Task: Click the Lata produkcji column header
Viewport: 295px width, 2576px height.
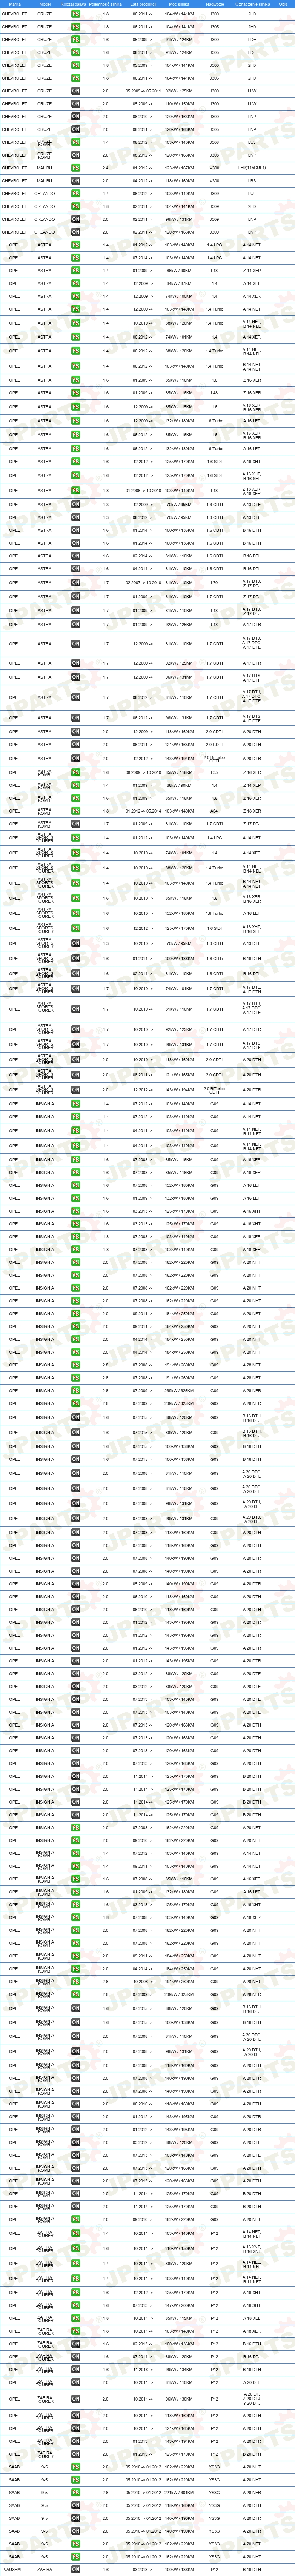Action: coord(143,4)
